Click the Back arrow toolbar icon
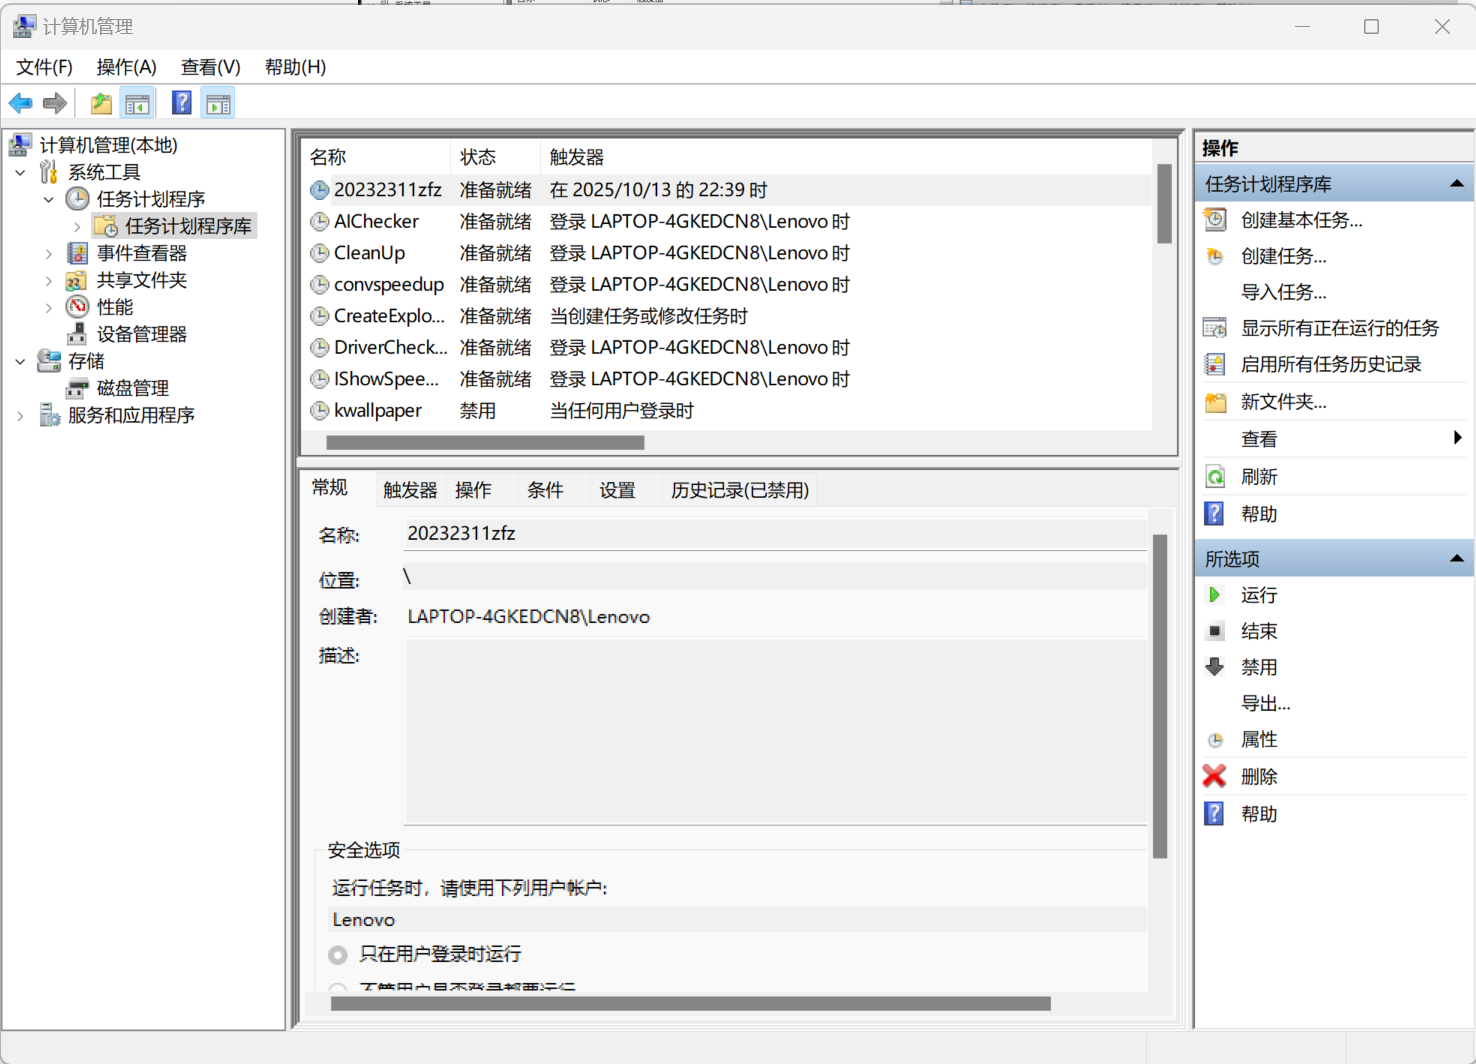The height and width of the screenshot is (1064, 1476). coord(20,103)
